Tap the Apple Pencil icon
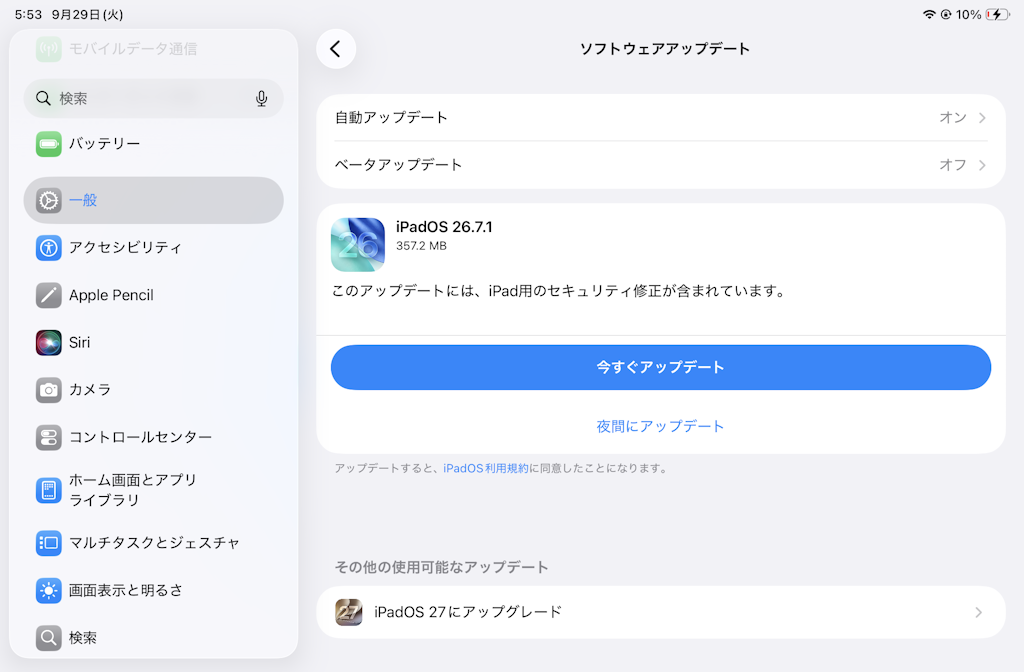Screen dimensions: 1024x672 (48, 295)
